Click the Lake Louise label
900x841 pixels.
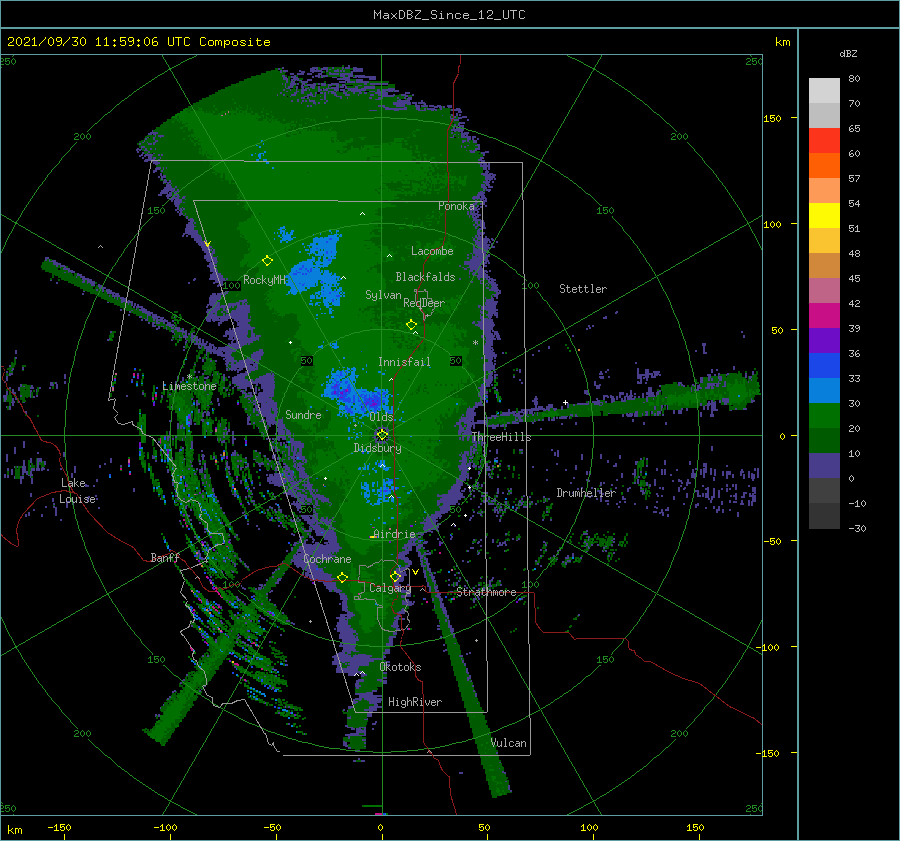click(x=77, y=491)
